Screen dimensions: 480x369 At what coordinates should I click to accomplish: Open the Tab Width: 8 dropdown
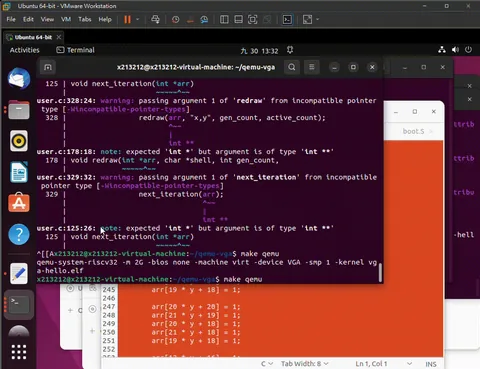coord(305,364)
